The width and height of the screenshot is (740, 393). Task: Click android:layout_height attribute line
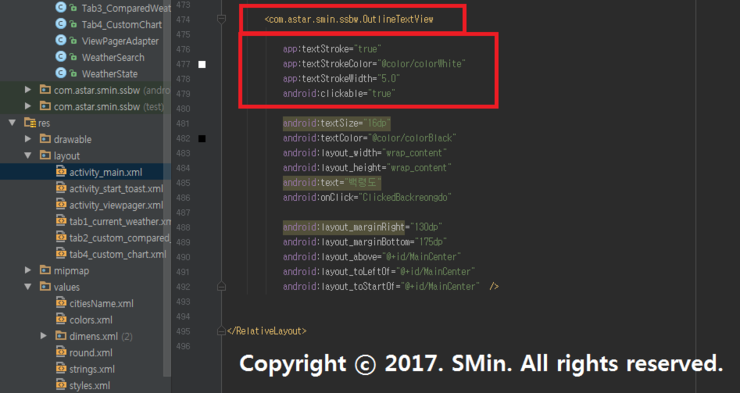pos(367,167)
